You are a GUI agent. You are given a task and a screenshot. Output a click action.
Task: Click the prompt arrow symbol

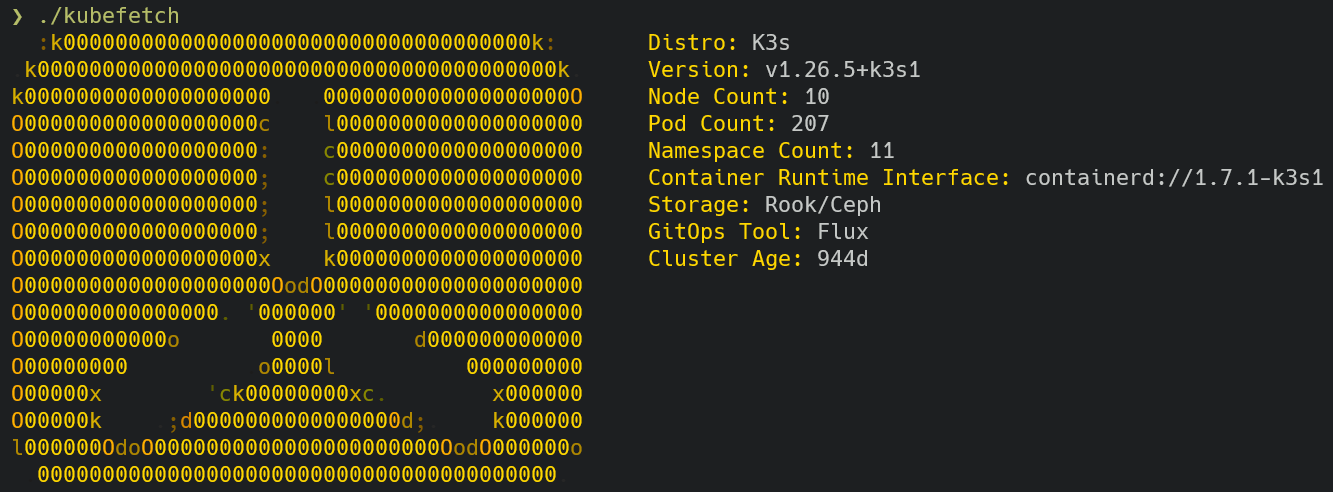point(17,16)
